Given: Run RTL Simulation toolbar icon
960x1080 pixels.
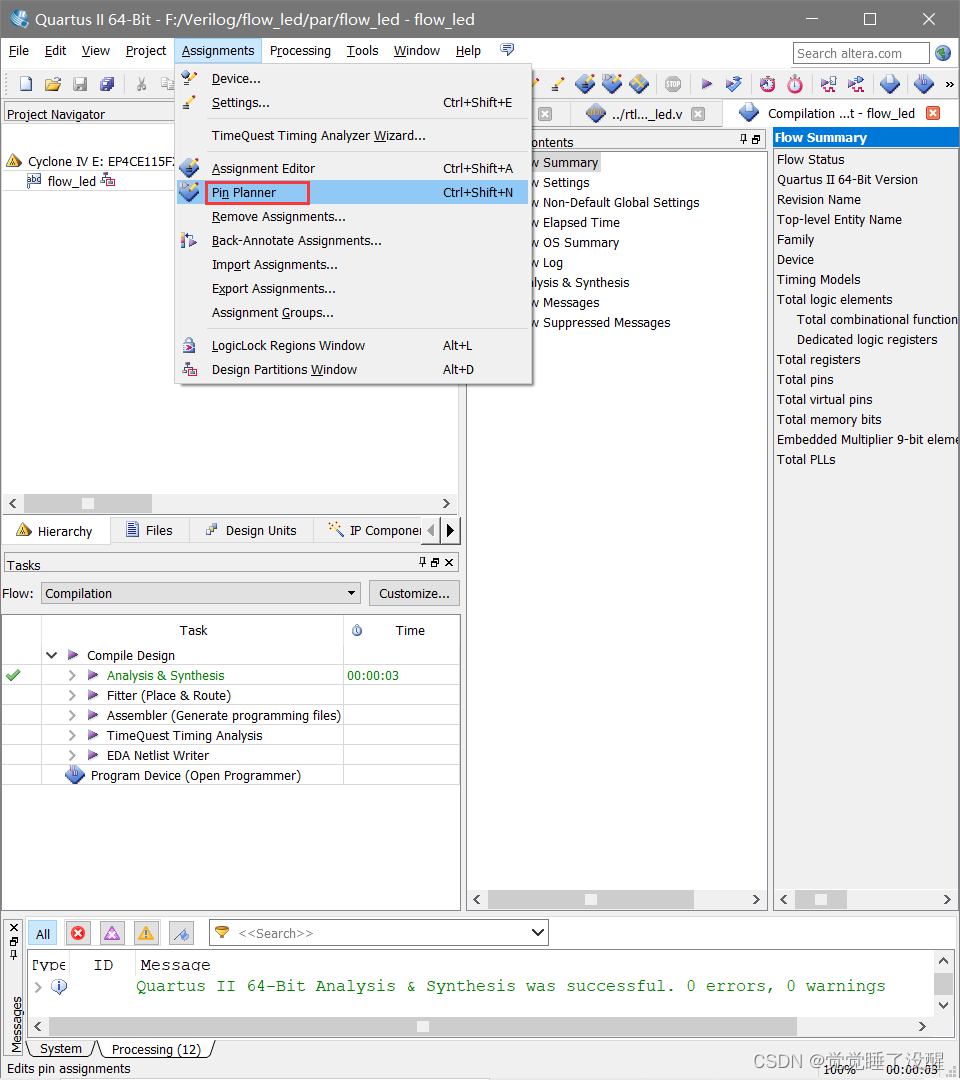Looking at the screenshot, I should (x=828, y=84).
